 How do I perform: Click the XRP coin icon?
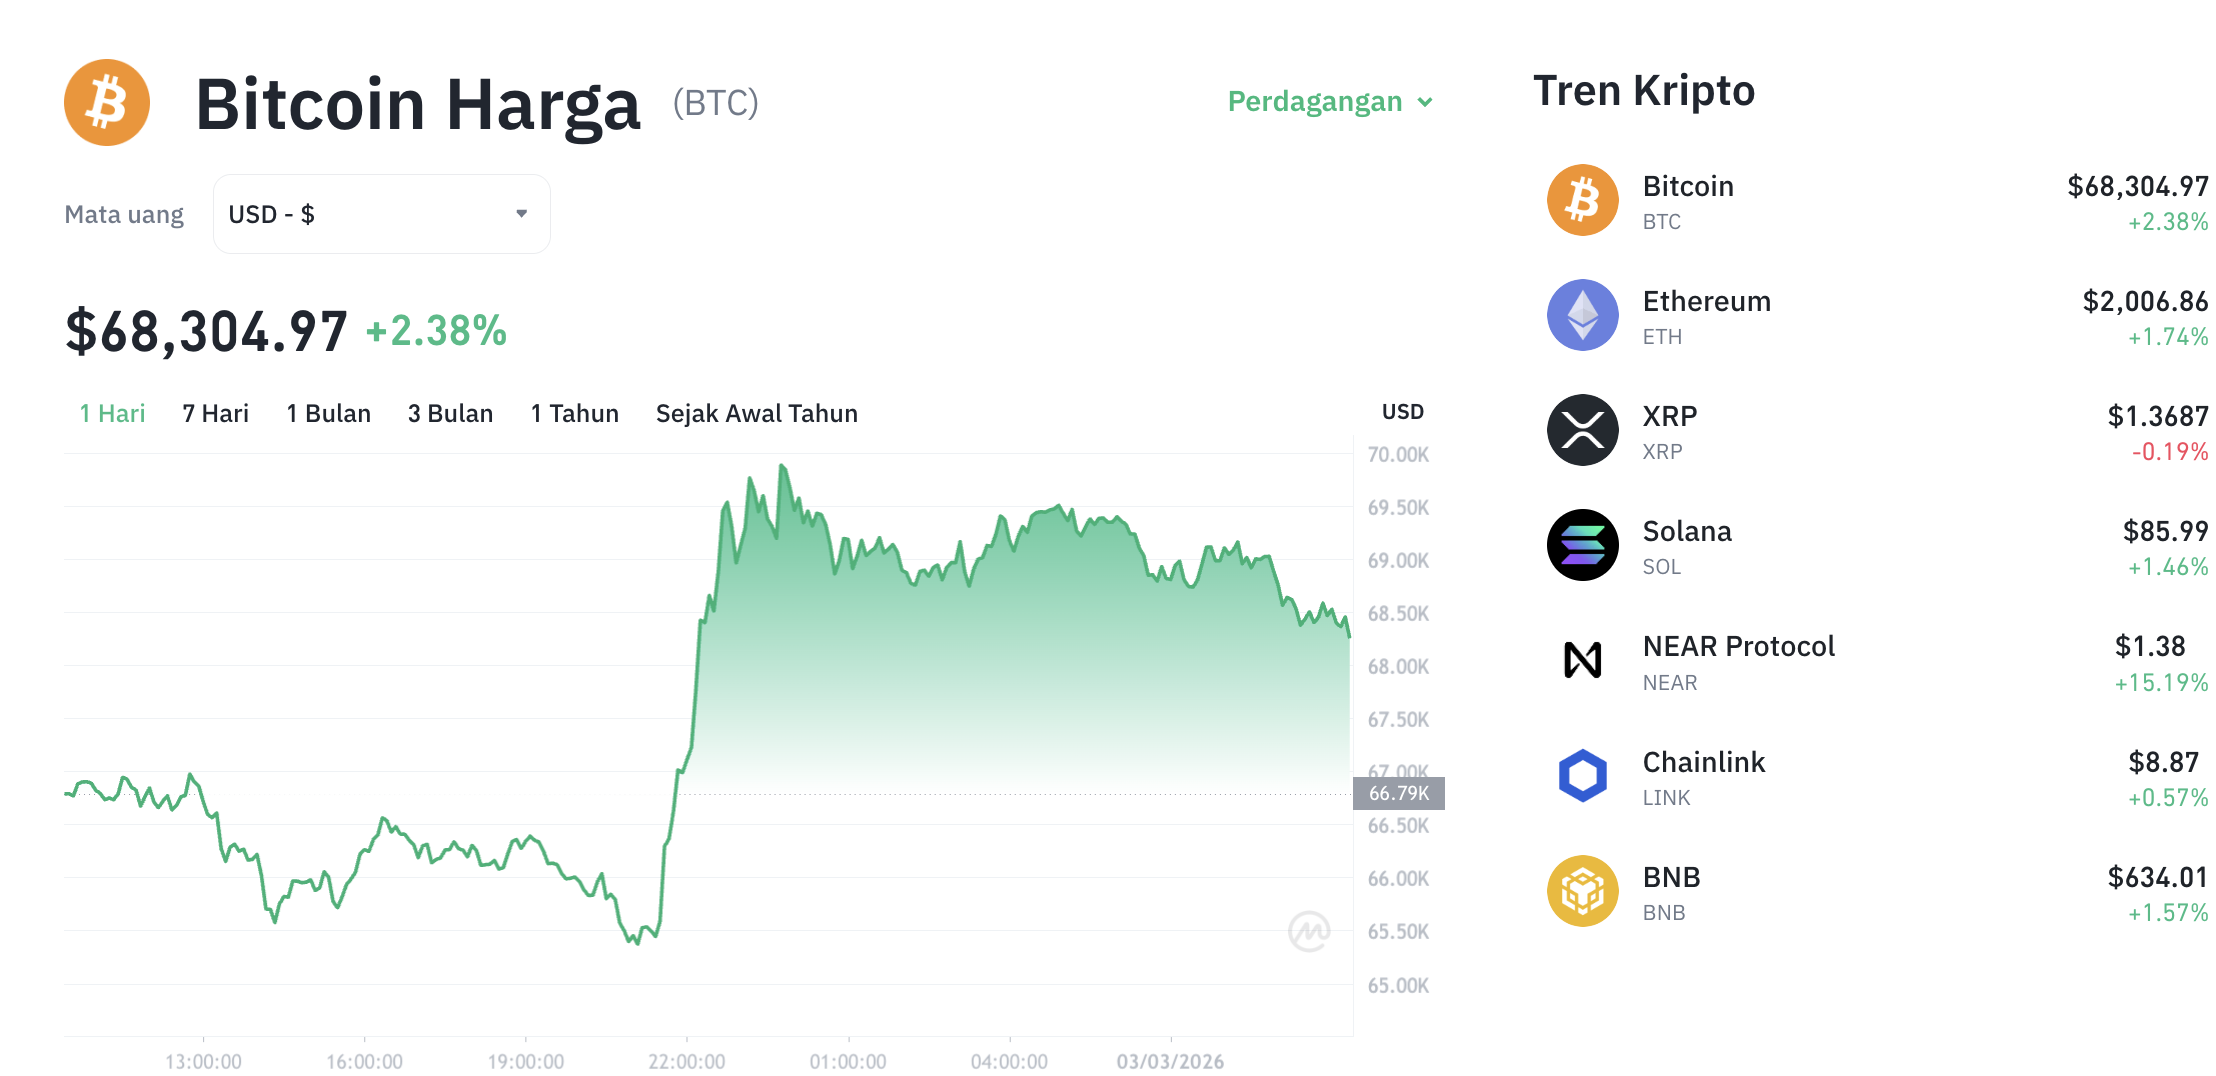(x=1582, y=430)
